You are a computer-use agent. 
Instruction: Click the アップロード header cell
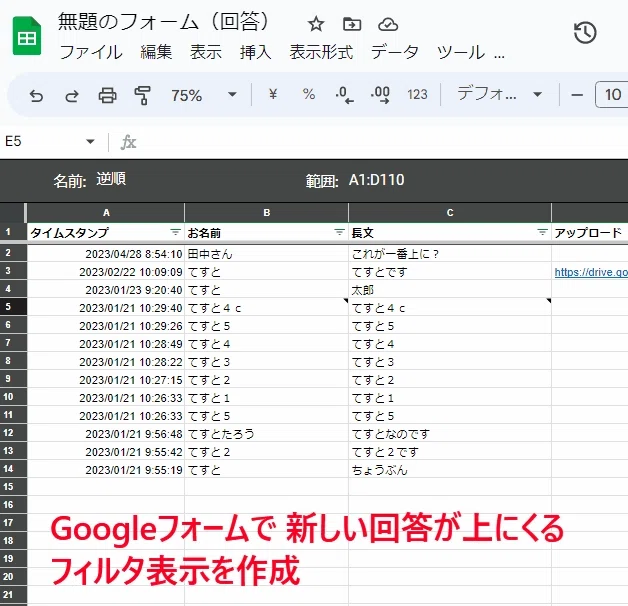[x=590, y=232]
